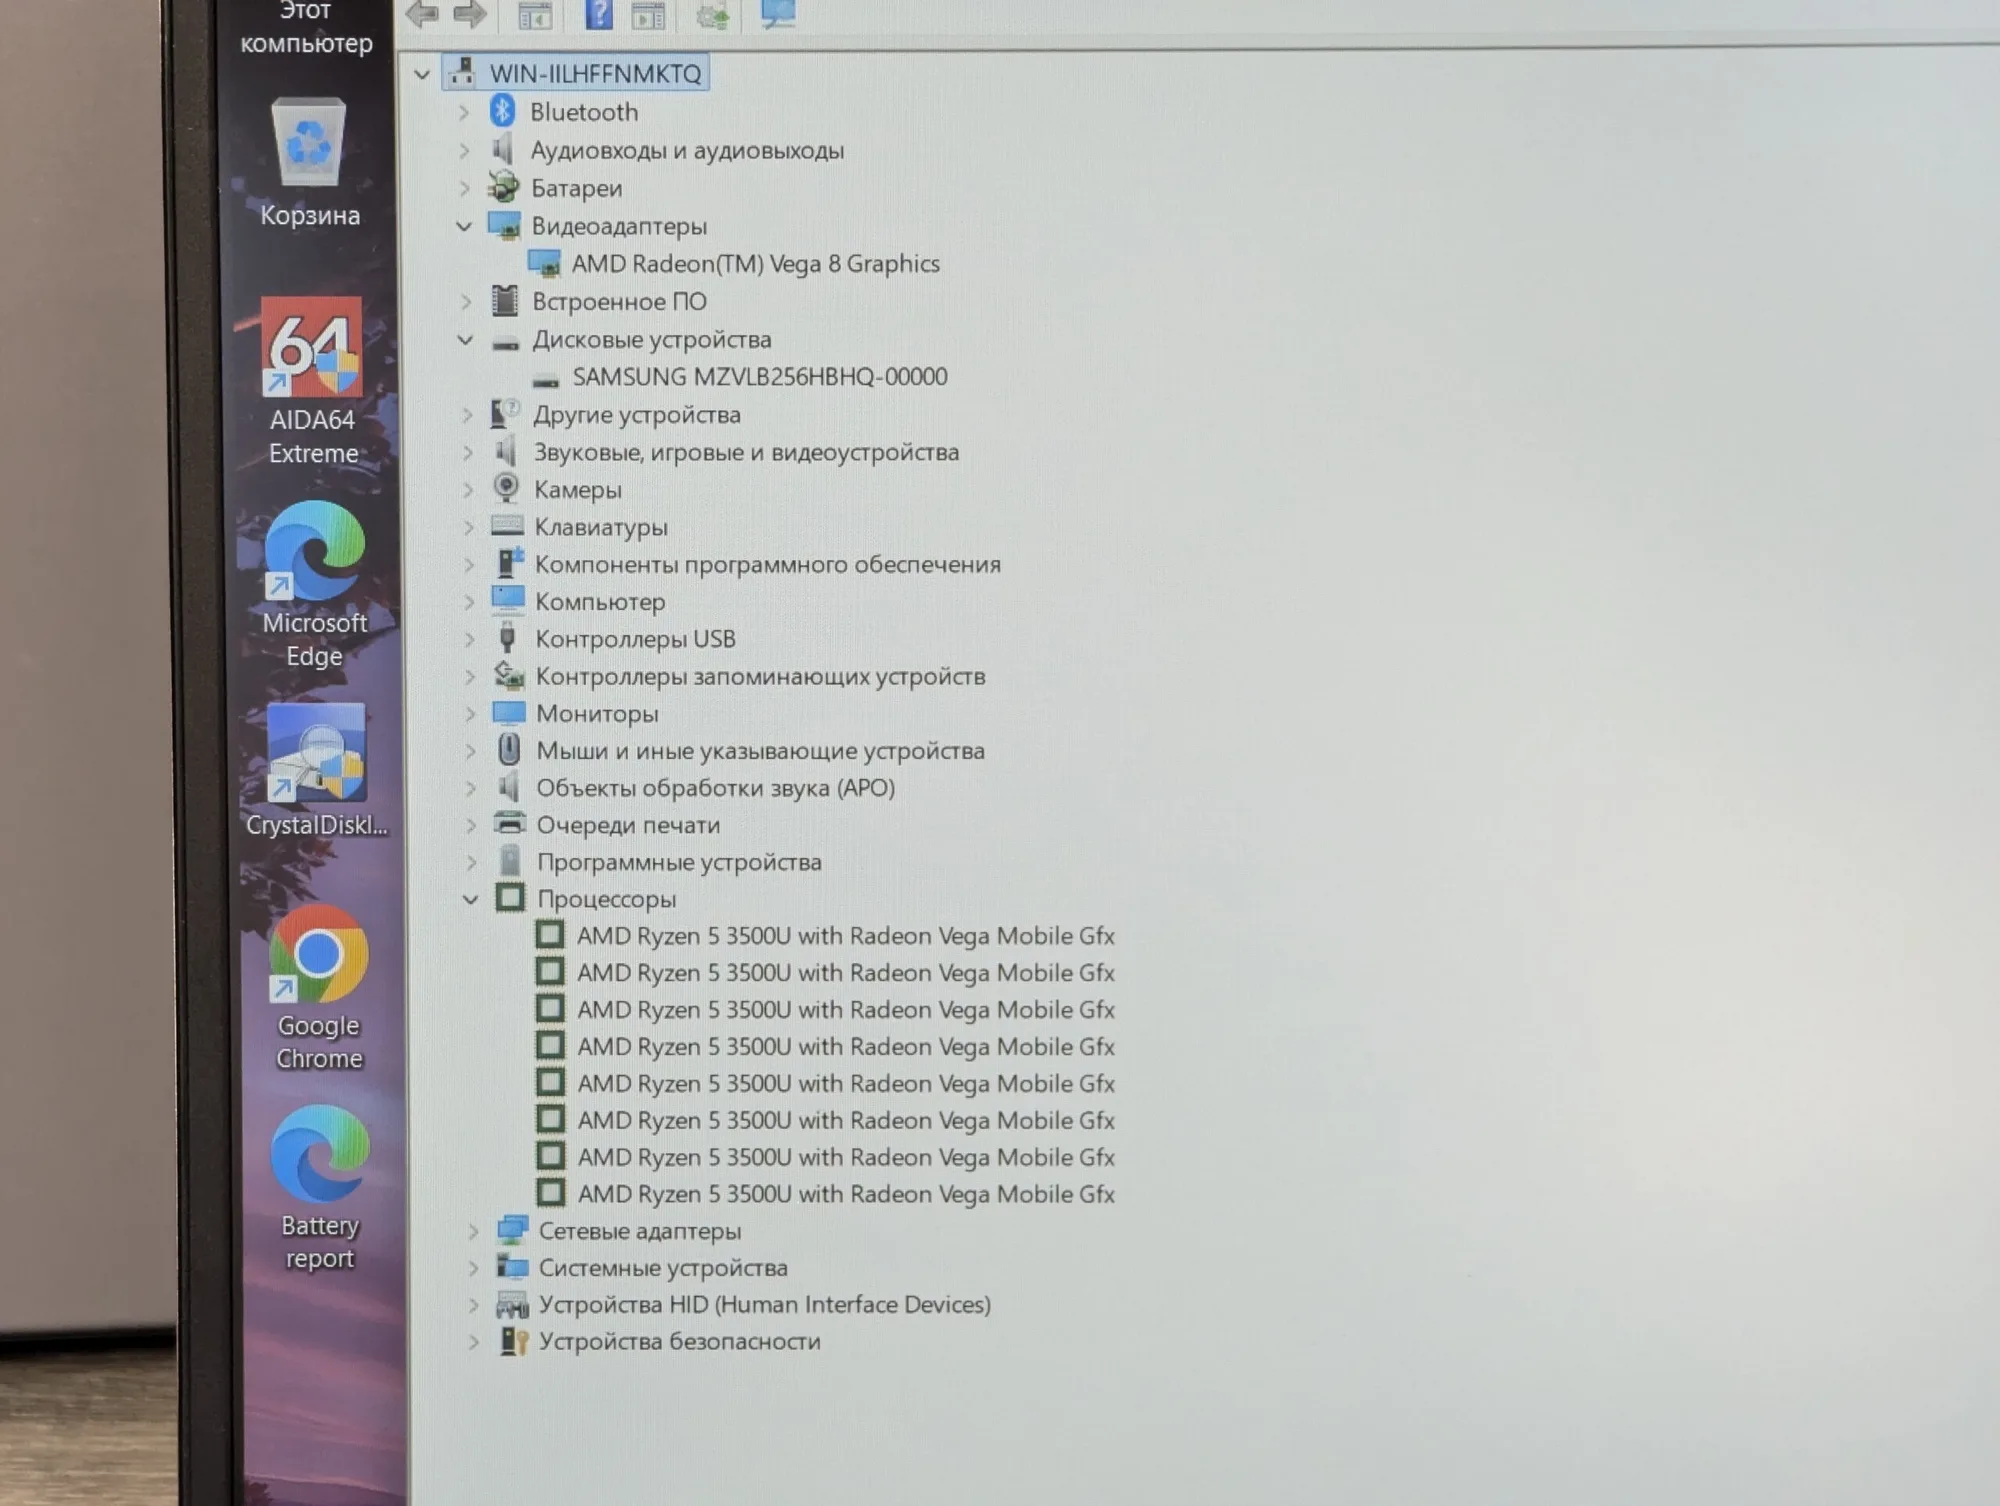
Task: Click the forward arrow in Device Manager toolbar
Action: click(x=470, y=14)
